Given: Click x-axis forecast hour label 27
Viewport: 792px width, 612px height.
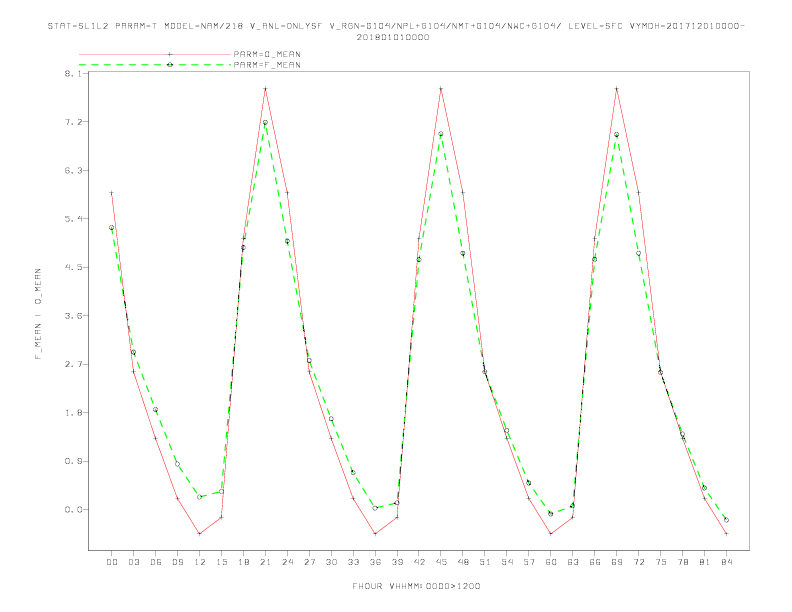Looking at the screenshot, I should (x=309, y=562).
